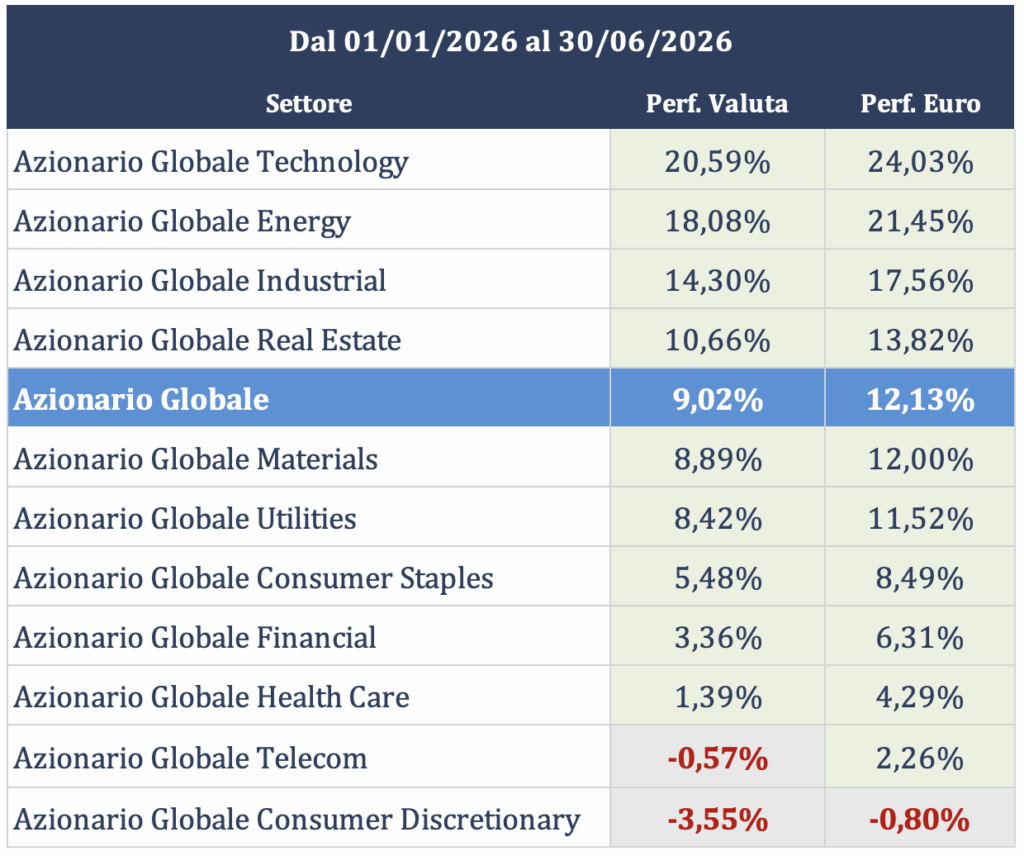Viewport: 1024px width, 856px height.
Task: Click the 24,03% Technology euro value
Action: pos(920,161)
